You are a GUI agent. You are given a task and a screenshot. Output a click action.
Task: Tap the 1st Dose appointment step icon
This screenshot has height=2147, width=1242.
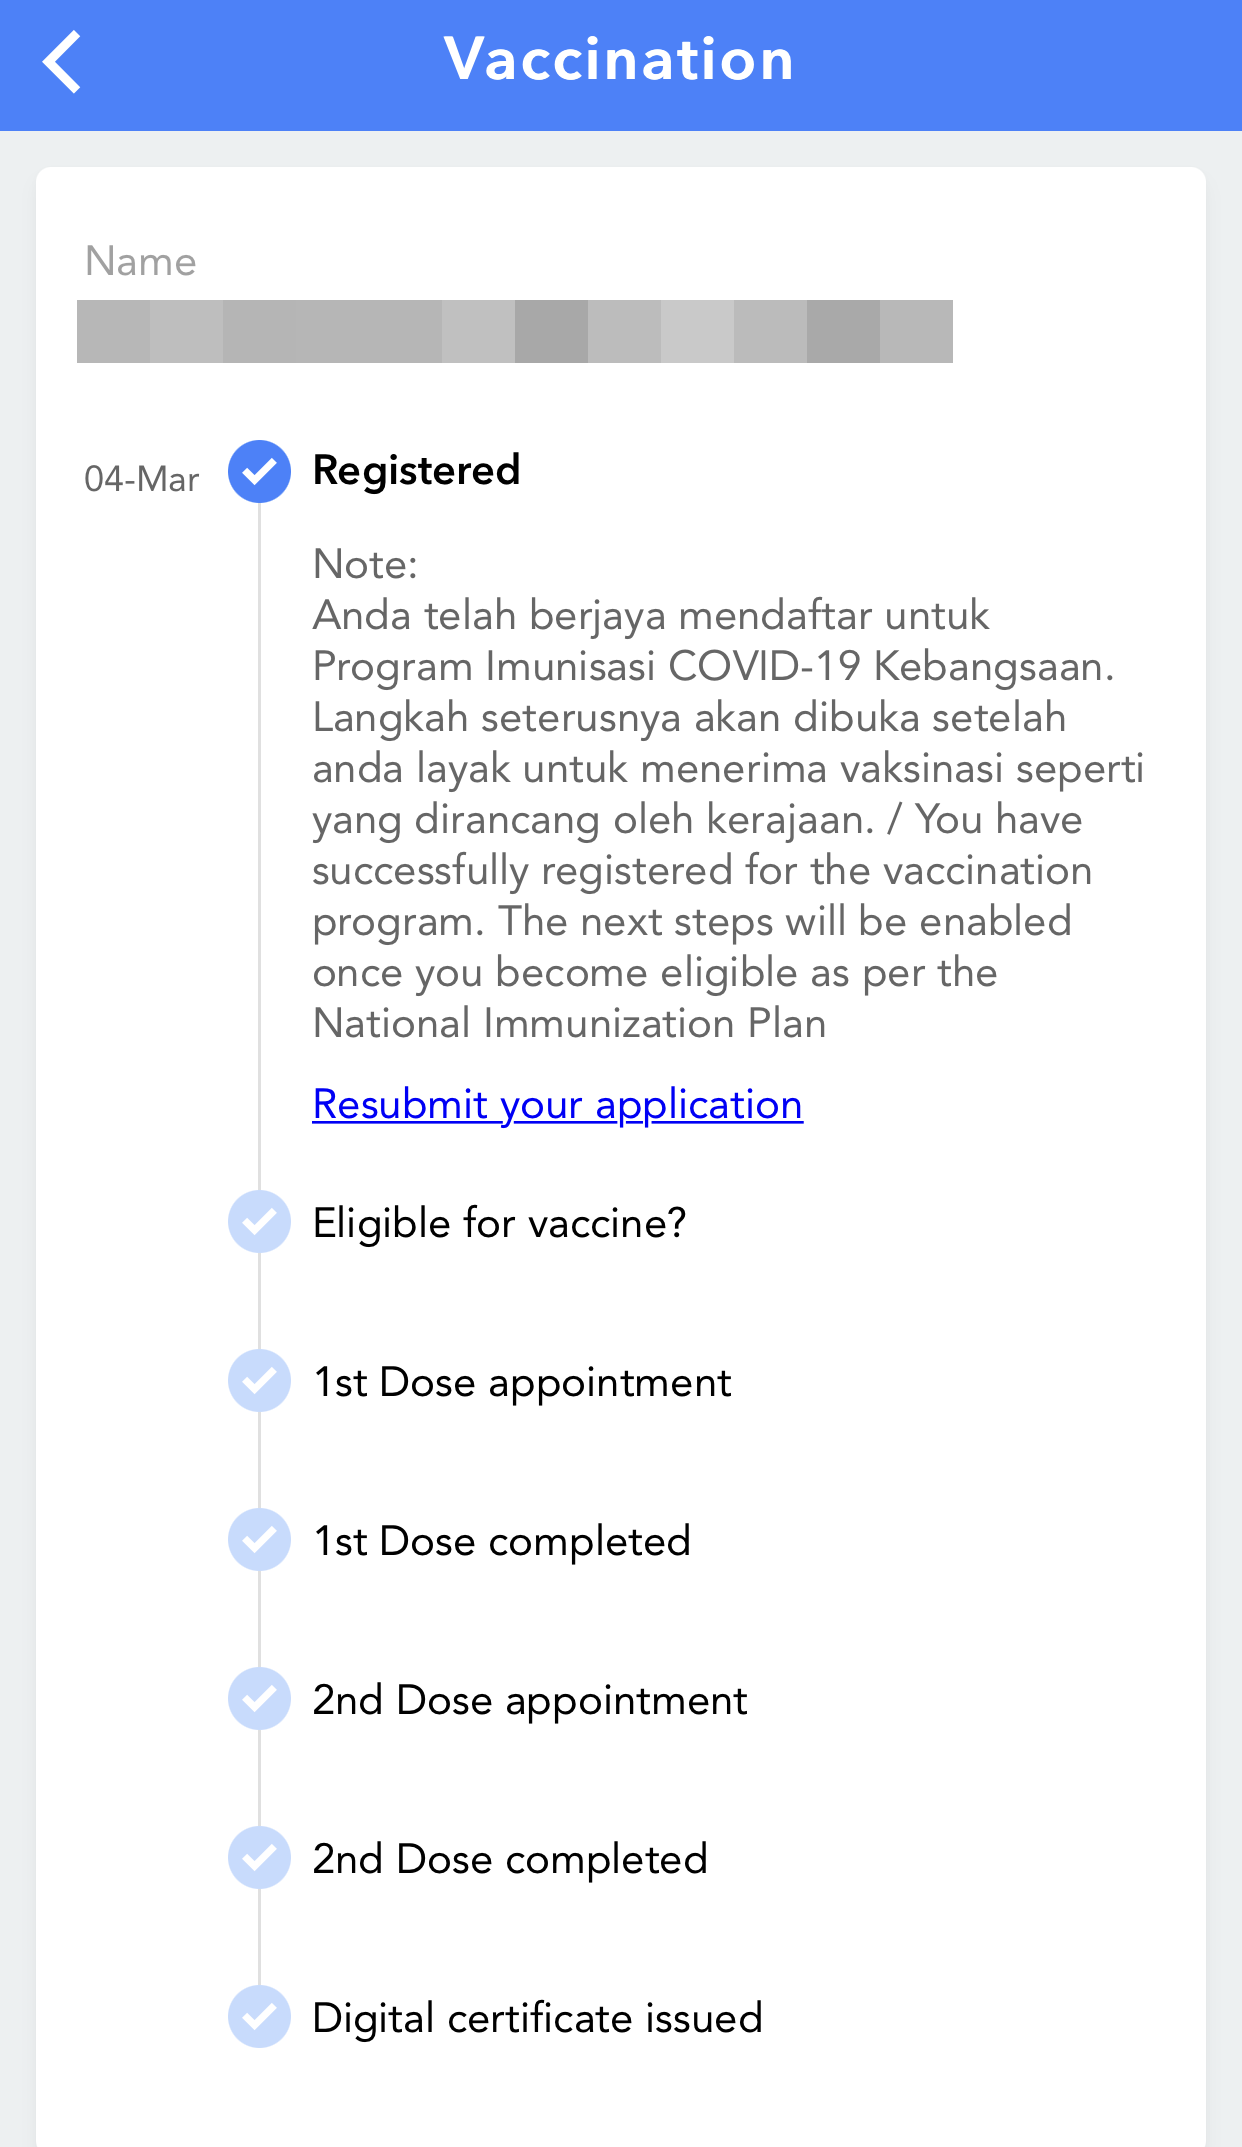pyautogui.click(x=259, y=1381)
